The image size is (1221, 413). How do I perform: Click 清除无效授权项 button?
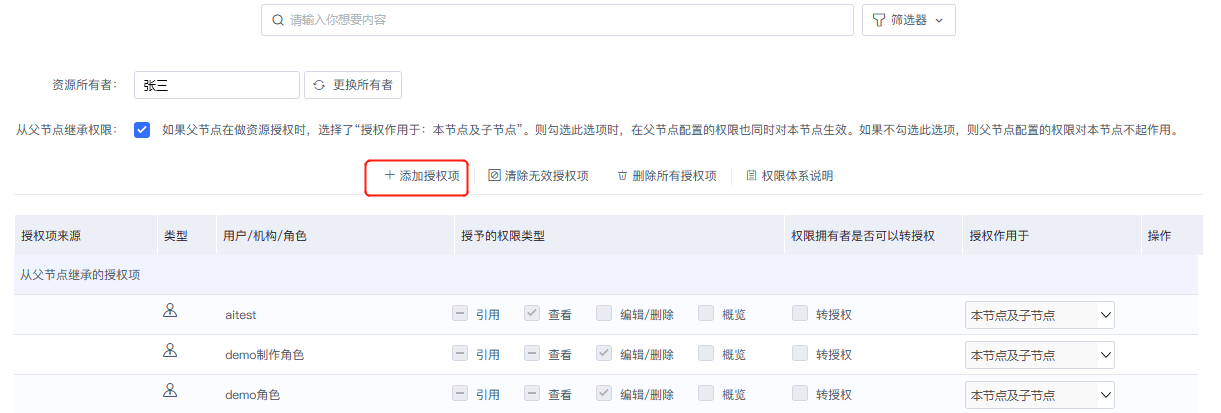click(x=538, y=176)
